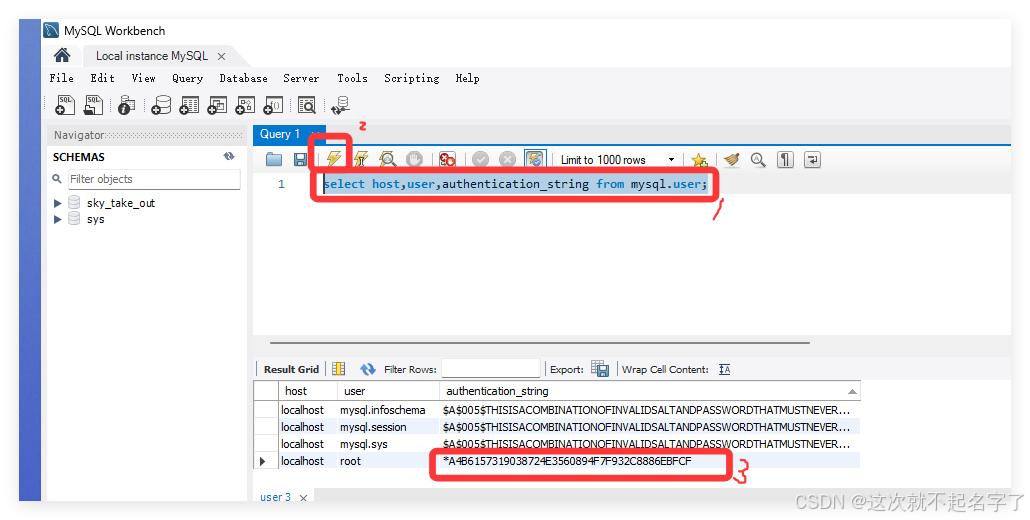Toggle invisible characters pilcrow icon

pyautogui.click(x=785, y=159)
